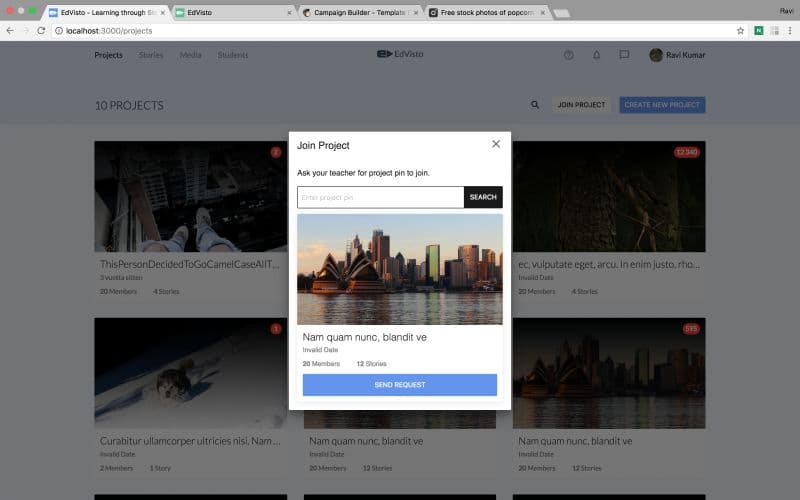
Task: Click the SEARCH button in dialog
Action: 483,197
